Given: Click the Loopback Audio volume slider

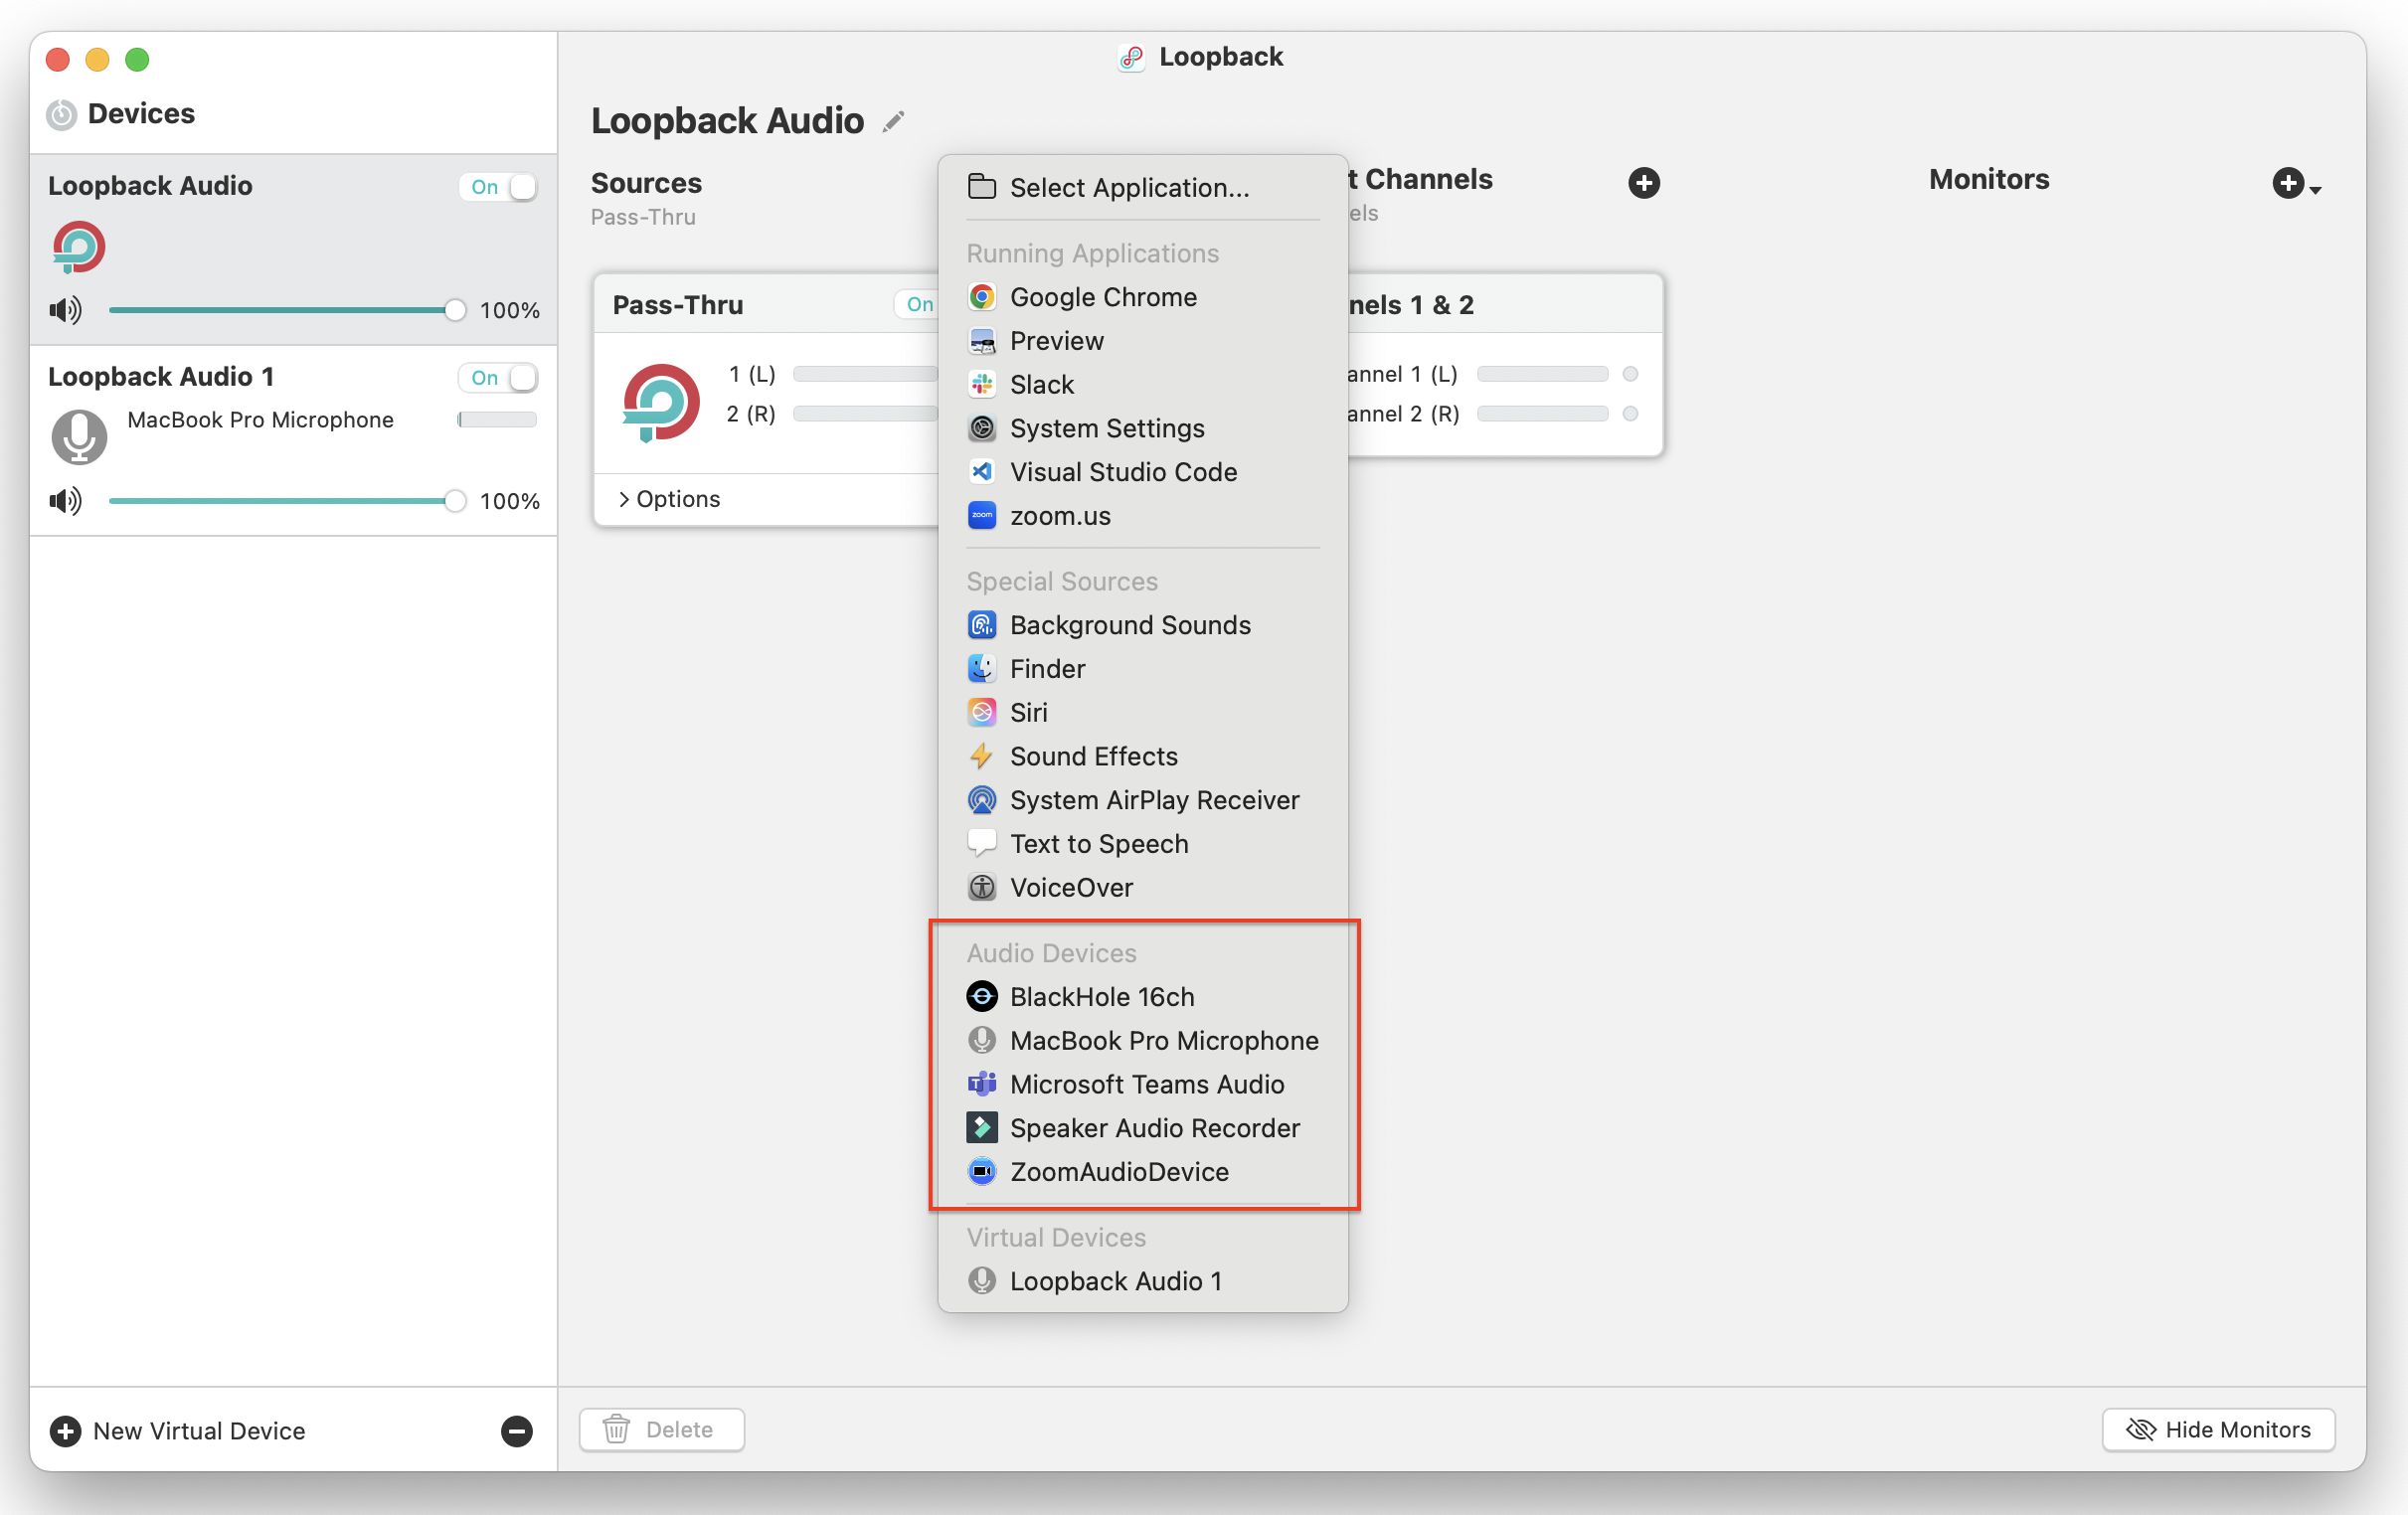Looking at the screenshot, I should [280, 310].
